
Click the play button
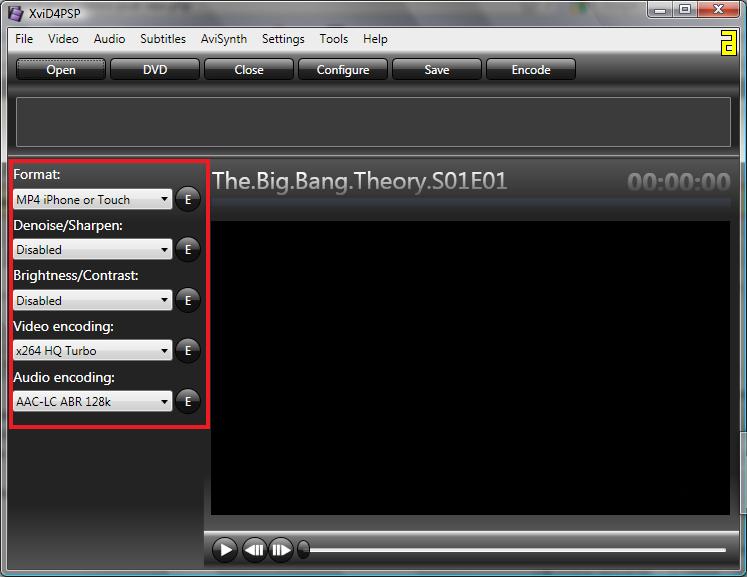[x=225, y=550]
